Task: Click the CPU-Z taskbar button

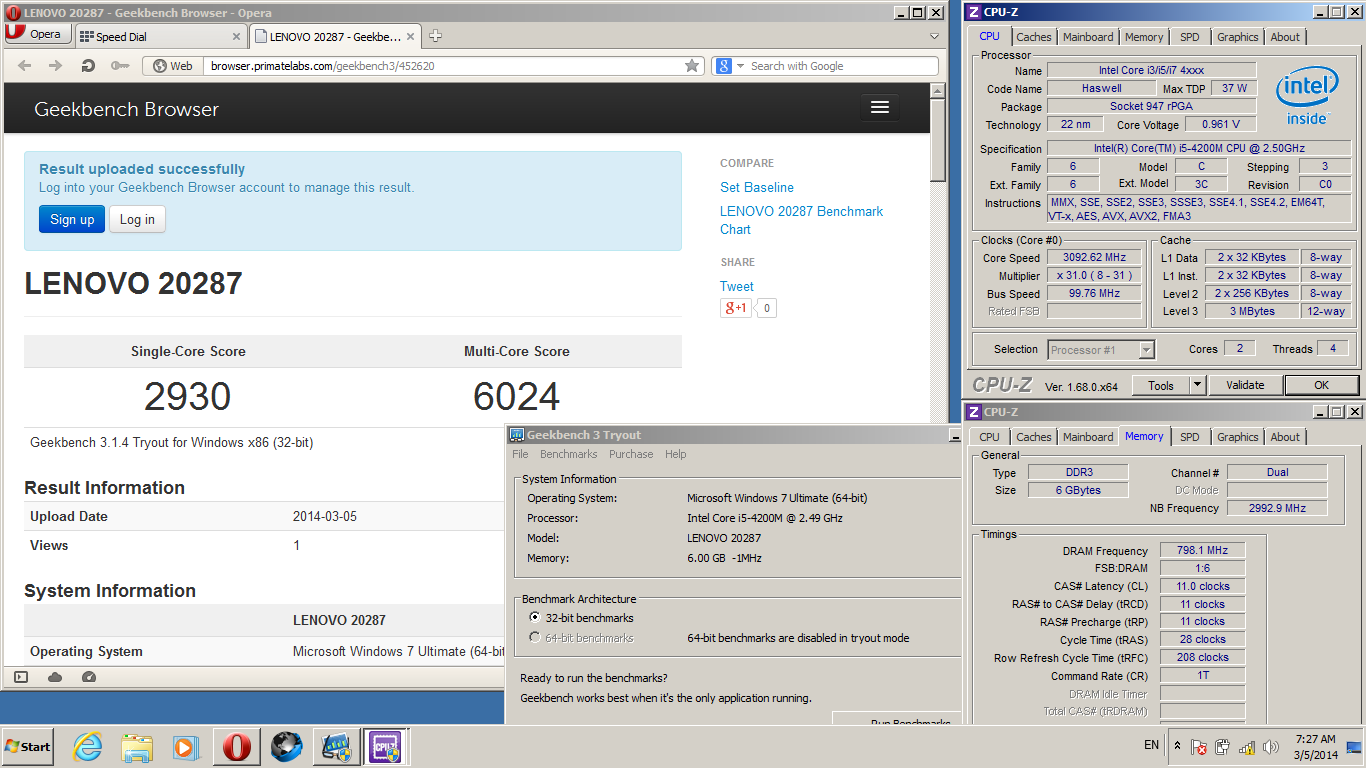Action: click(x=385, y=747)
